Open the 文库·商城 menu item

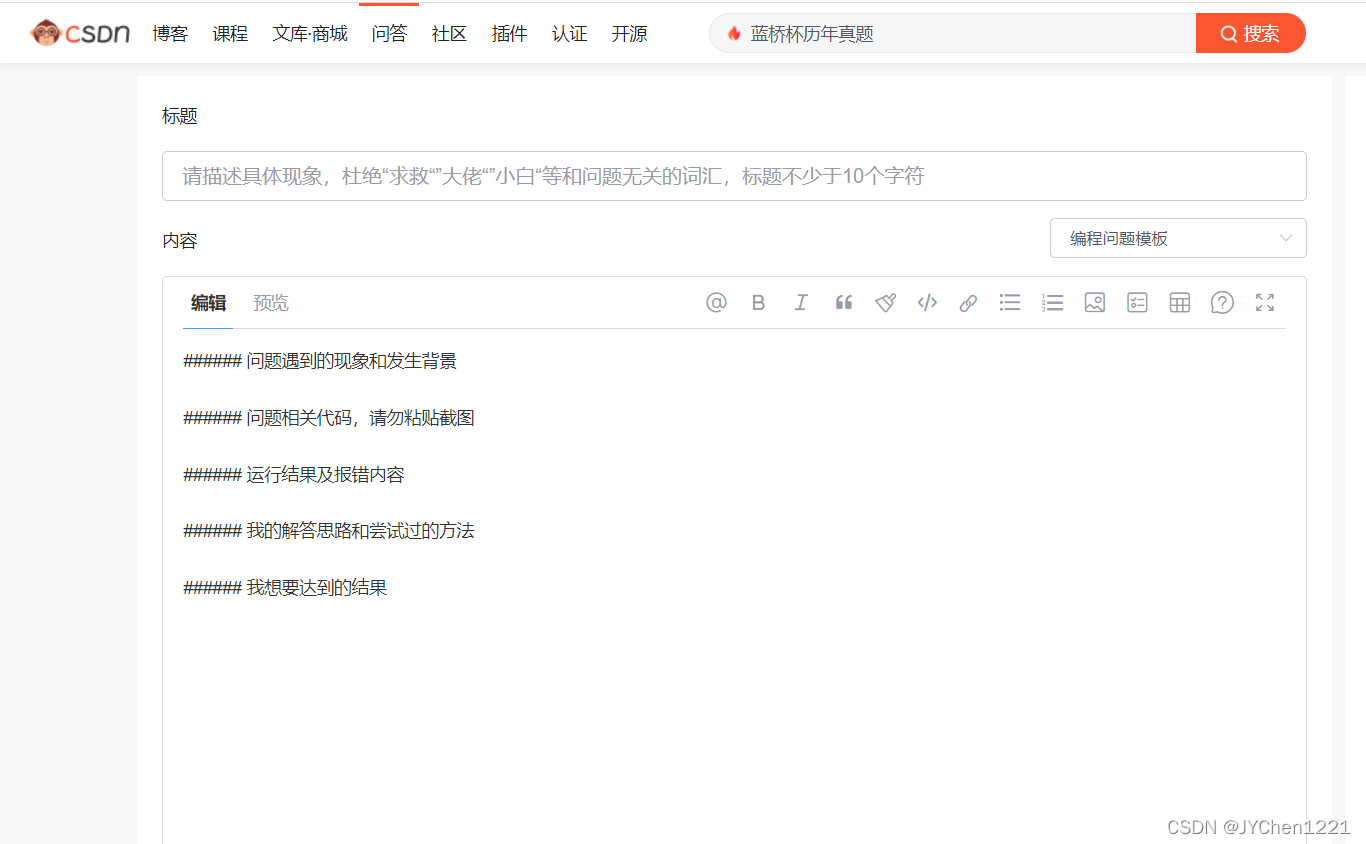(x=310, y=33)
